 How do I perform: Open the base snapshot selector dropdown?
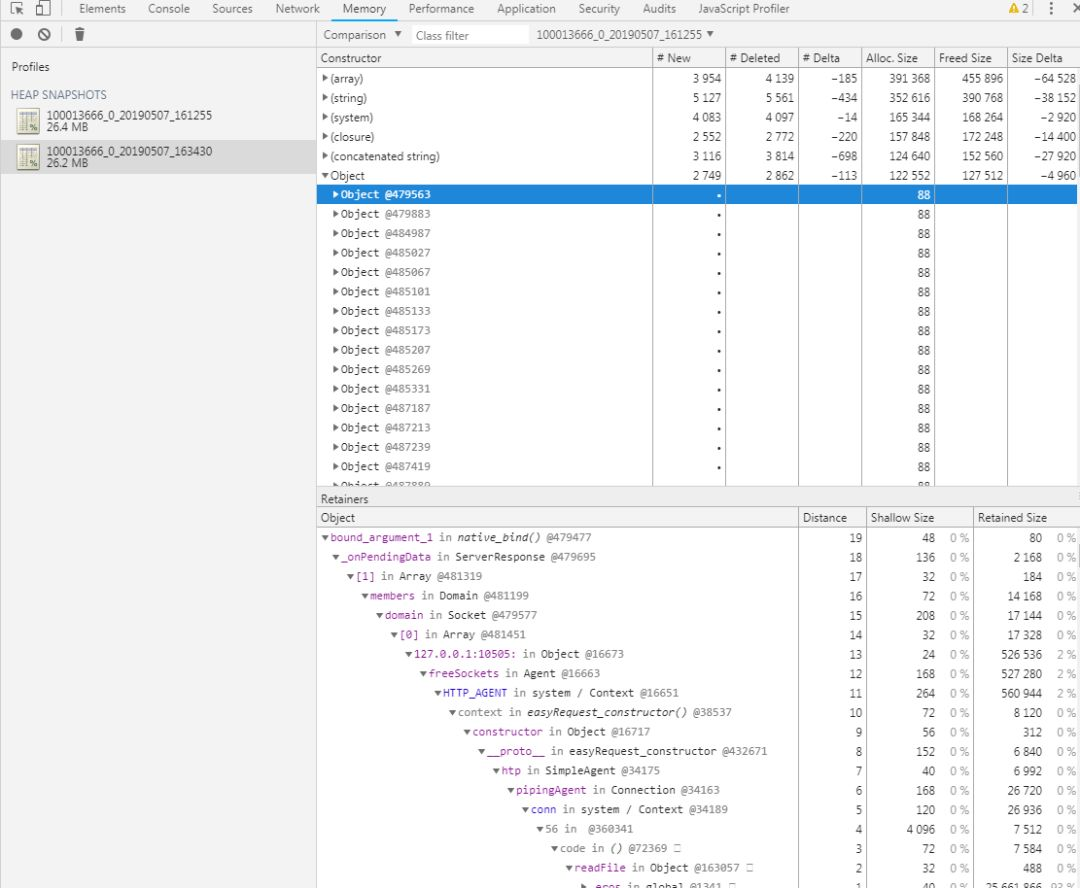pos(626,35)
